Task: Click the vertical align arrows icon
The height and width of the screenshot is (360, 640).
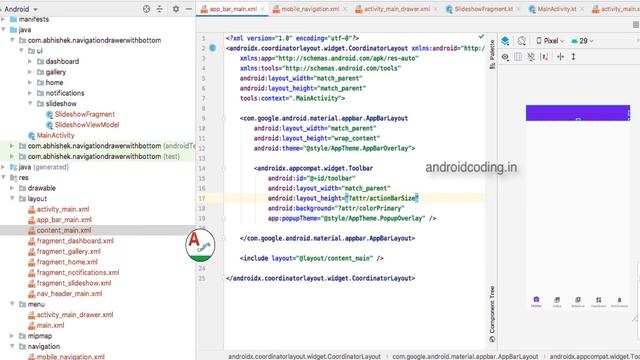Action: point(573,57)
